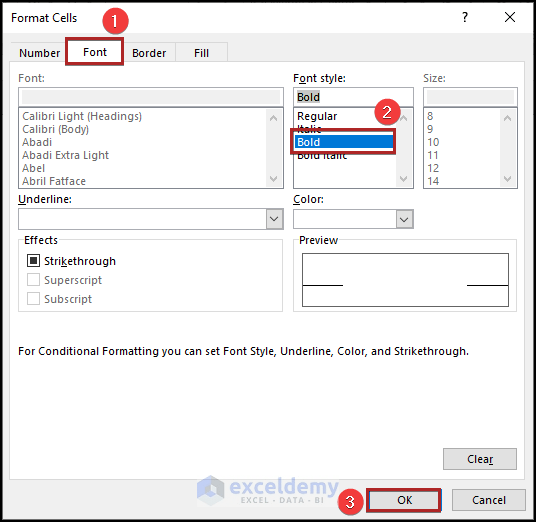Enable the Superscript checkbox
This screenshot has width=536, height=522.
(x=34, y=280)
